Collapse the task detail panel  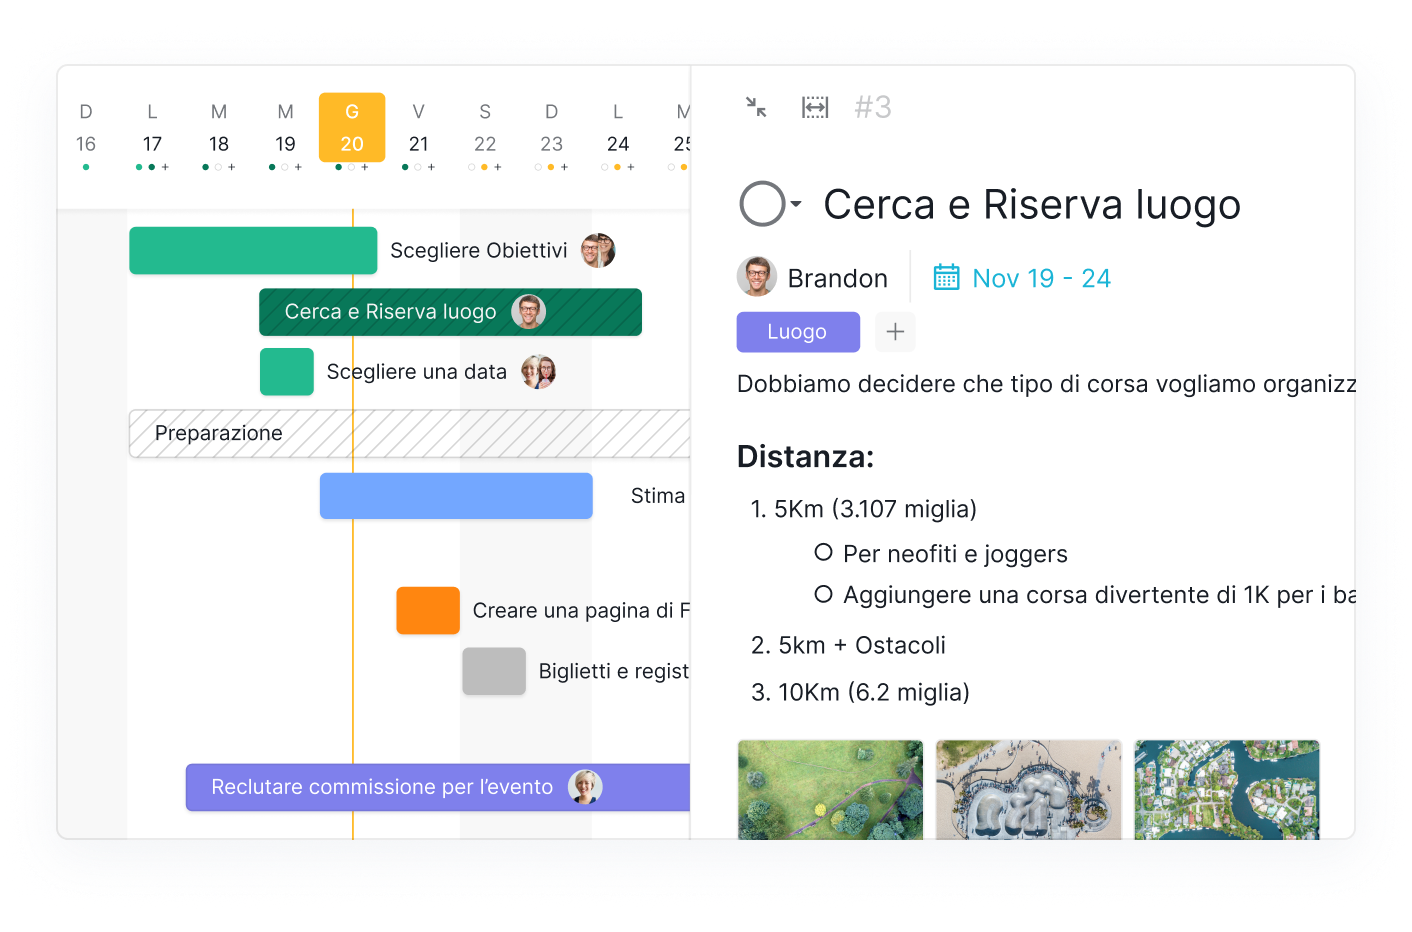pos(756,107)
